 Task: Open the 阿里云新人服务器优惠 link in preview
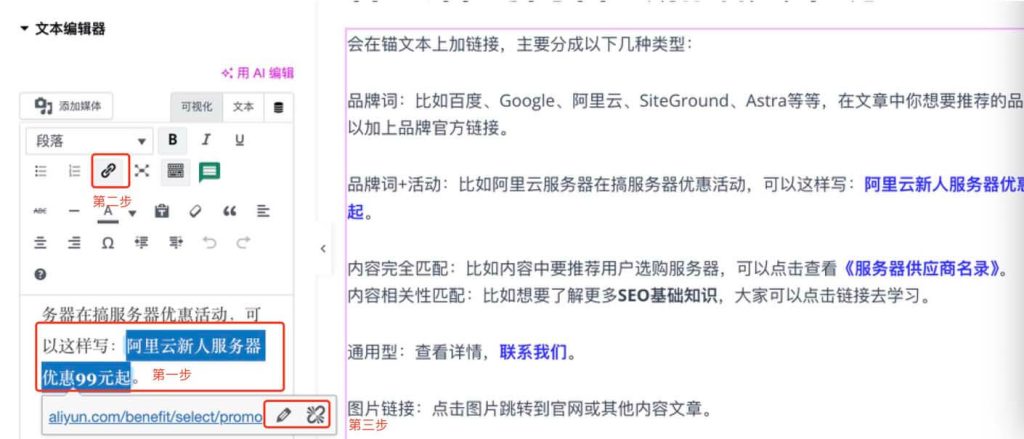[x=944, y=185]
